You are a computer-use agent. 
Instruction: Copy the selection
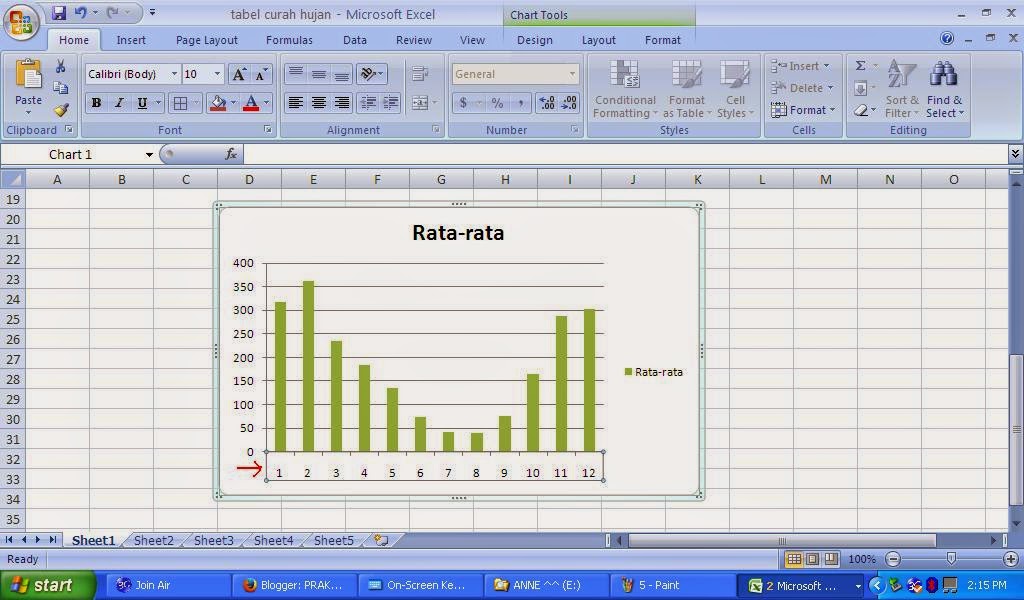(x=61, y=87)
